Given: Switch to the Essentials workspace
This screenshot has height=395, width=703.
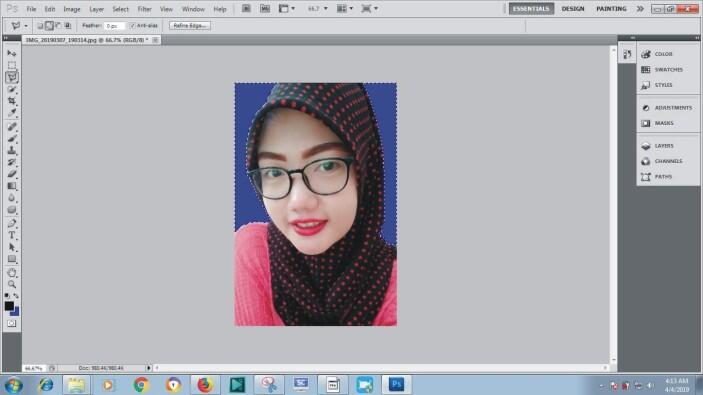Looking at the screenshot, I should pyautogui.click(x=531, y=9).
